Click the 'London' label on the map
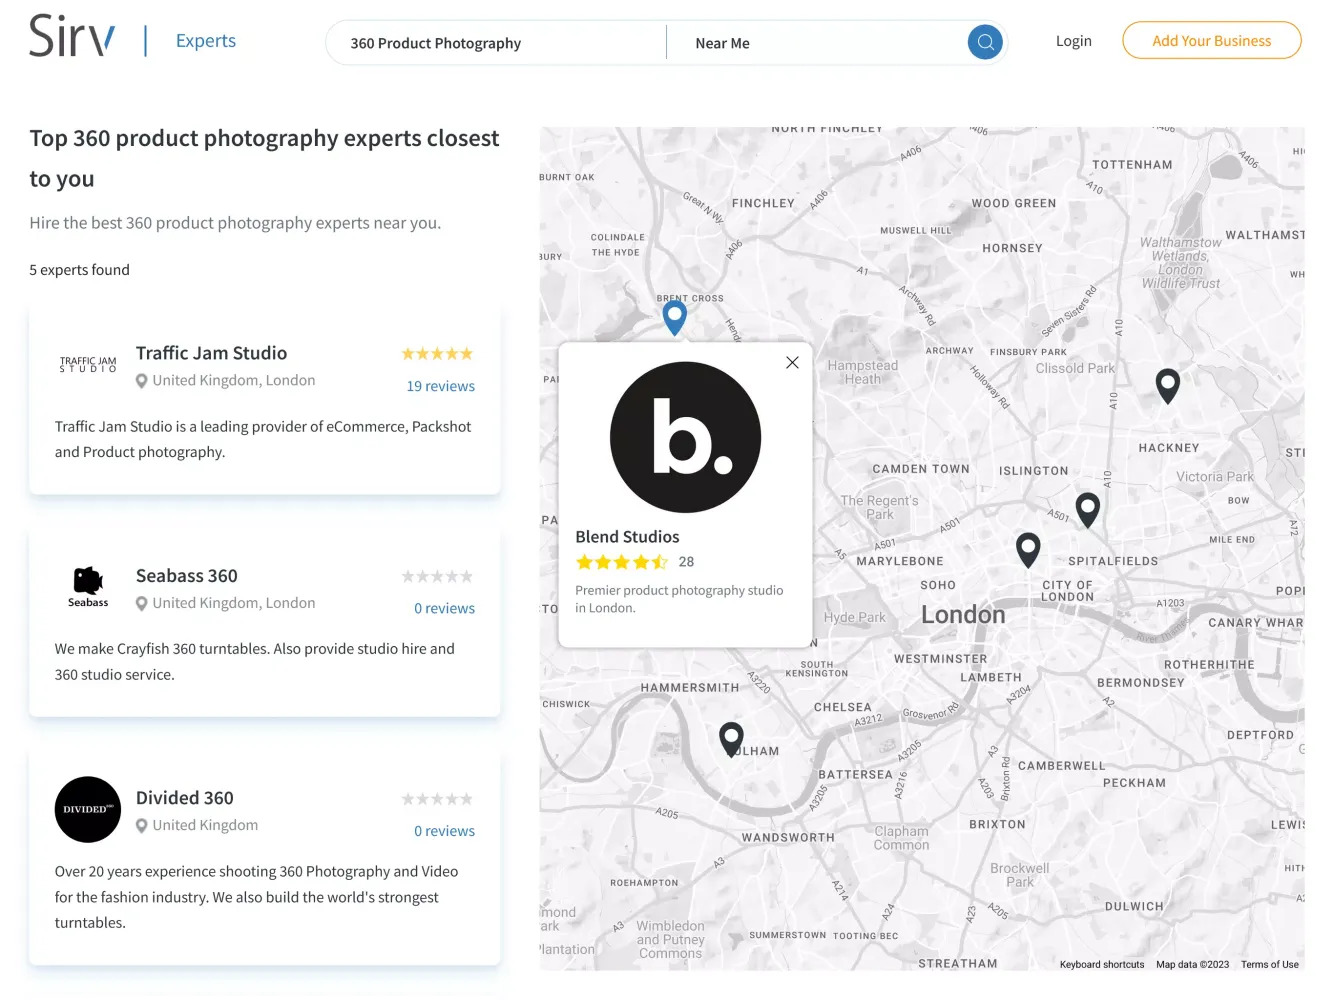The width and height of the screenshot is (1334, 1000). (963, 614)
